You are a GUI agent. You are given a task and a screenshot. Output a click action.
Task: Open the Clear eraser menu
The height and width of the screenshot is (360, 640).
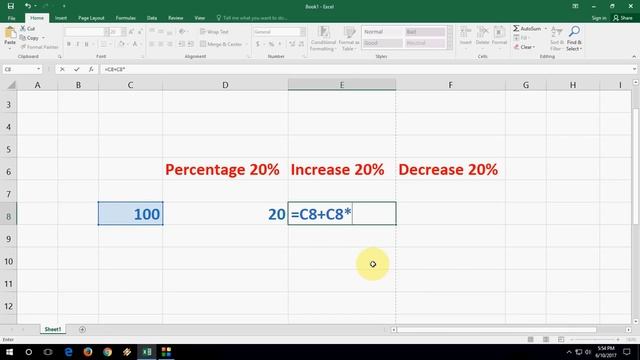pos(524,47)
